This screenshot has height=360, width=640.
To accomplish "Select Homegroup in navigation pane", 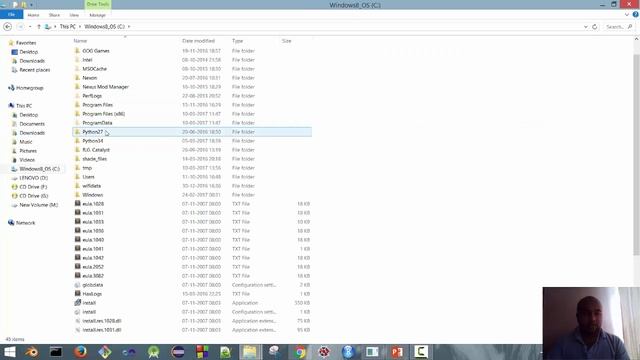I will coord(29,88).
